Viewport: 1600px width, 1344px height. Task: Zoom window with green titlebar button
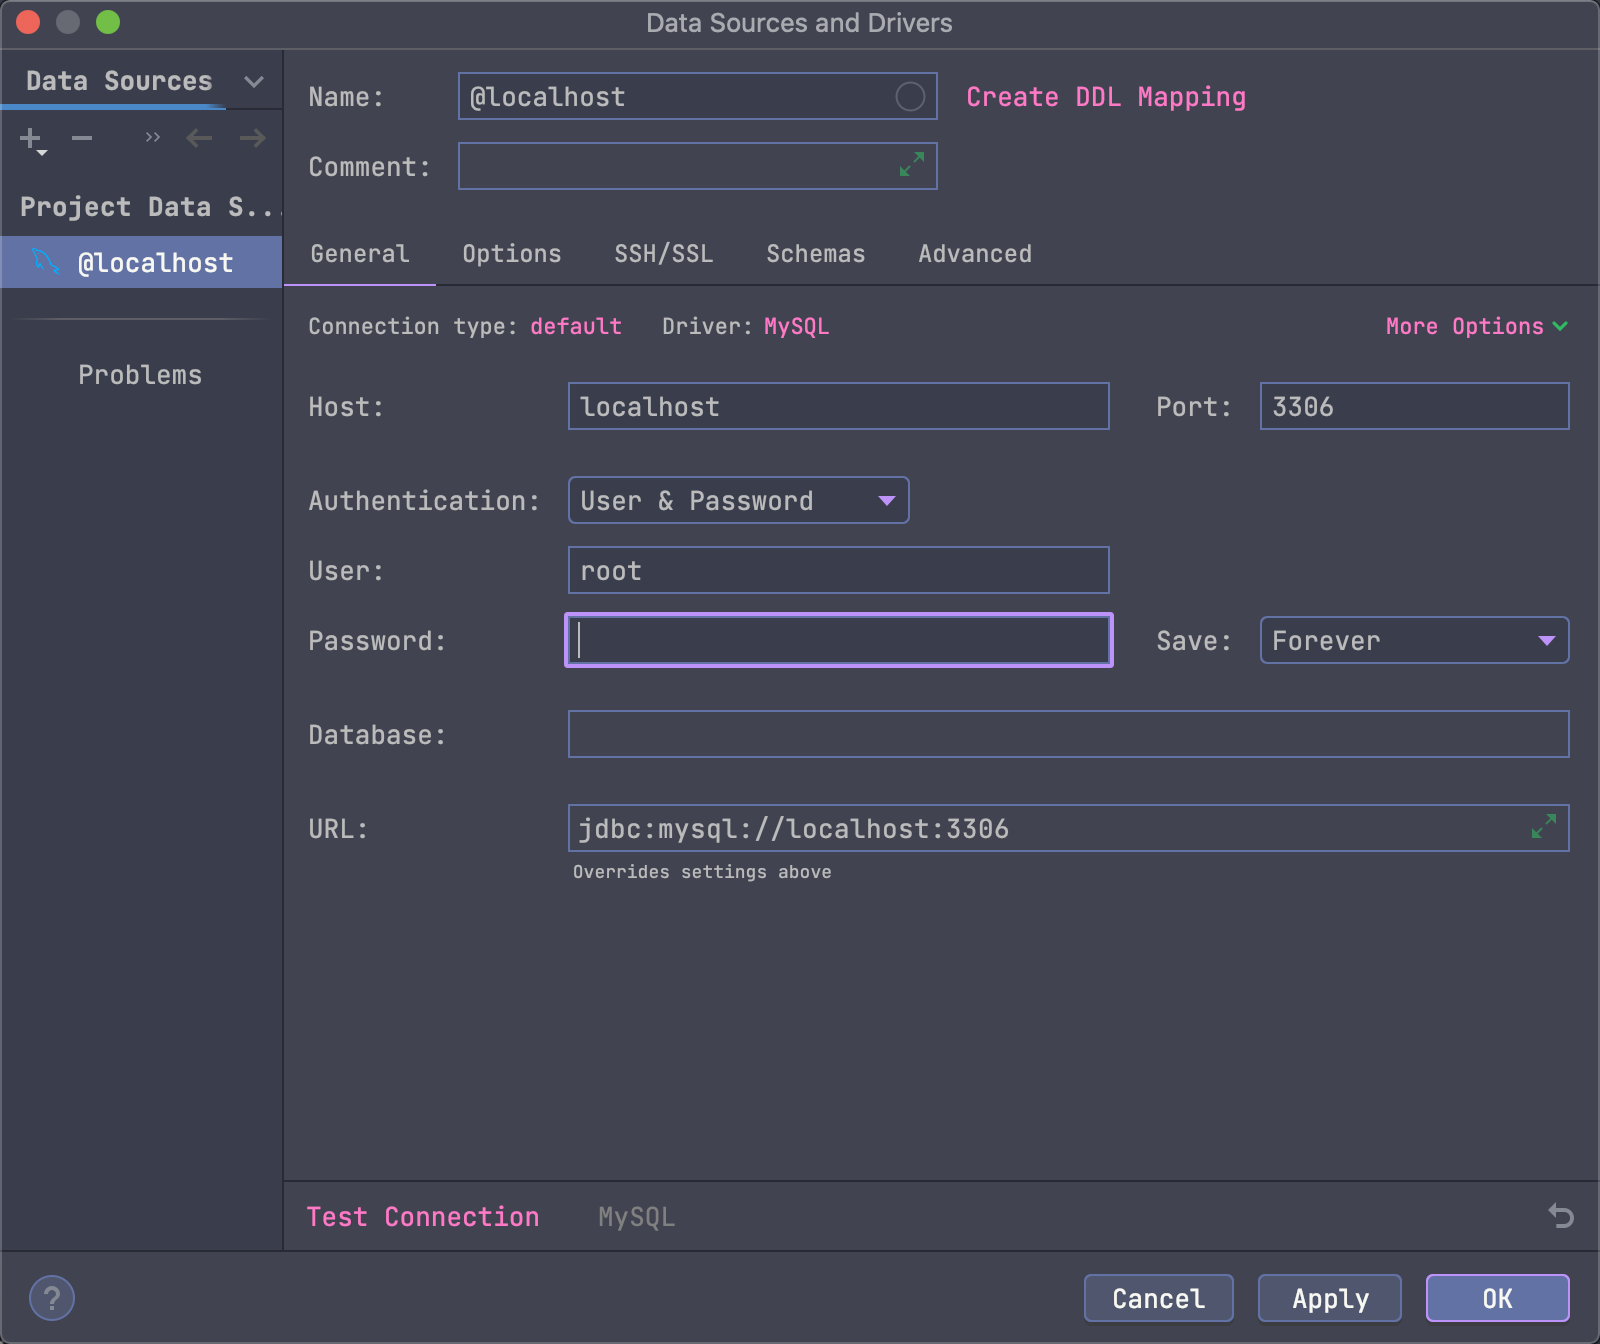click(x=108, y=22)
